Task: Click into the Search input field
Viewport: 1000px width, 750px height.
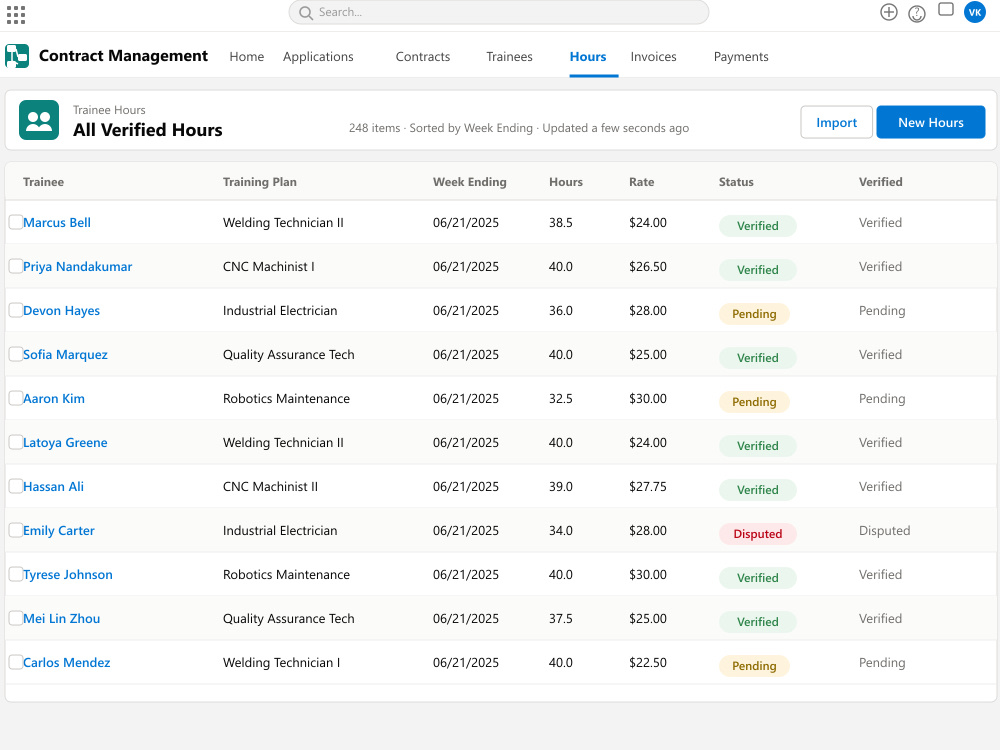Action: point(499,12)
